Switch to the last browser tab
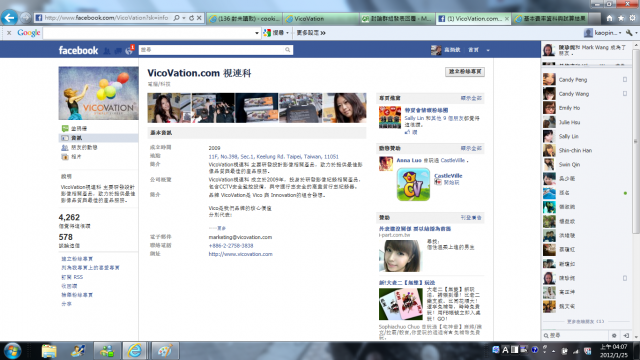The height and width of the screenshot is (360, 640). tap(551, 18)
